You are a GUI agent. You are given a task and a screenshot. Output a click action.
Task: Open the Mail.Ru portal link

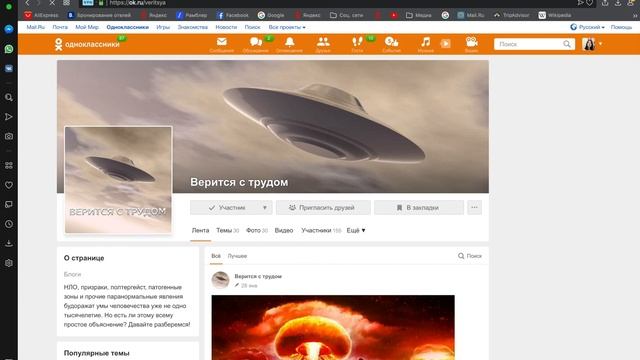pyautogui.click(x=36, y=27)
